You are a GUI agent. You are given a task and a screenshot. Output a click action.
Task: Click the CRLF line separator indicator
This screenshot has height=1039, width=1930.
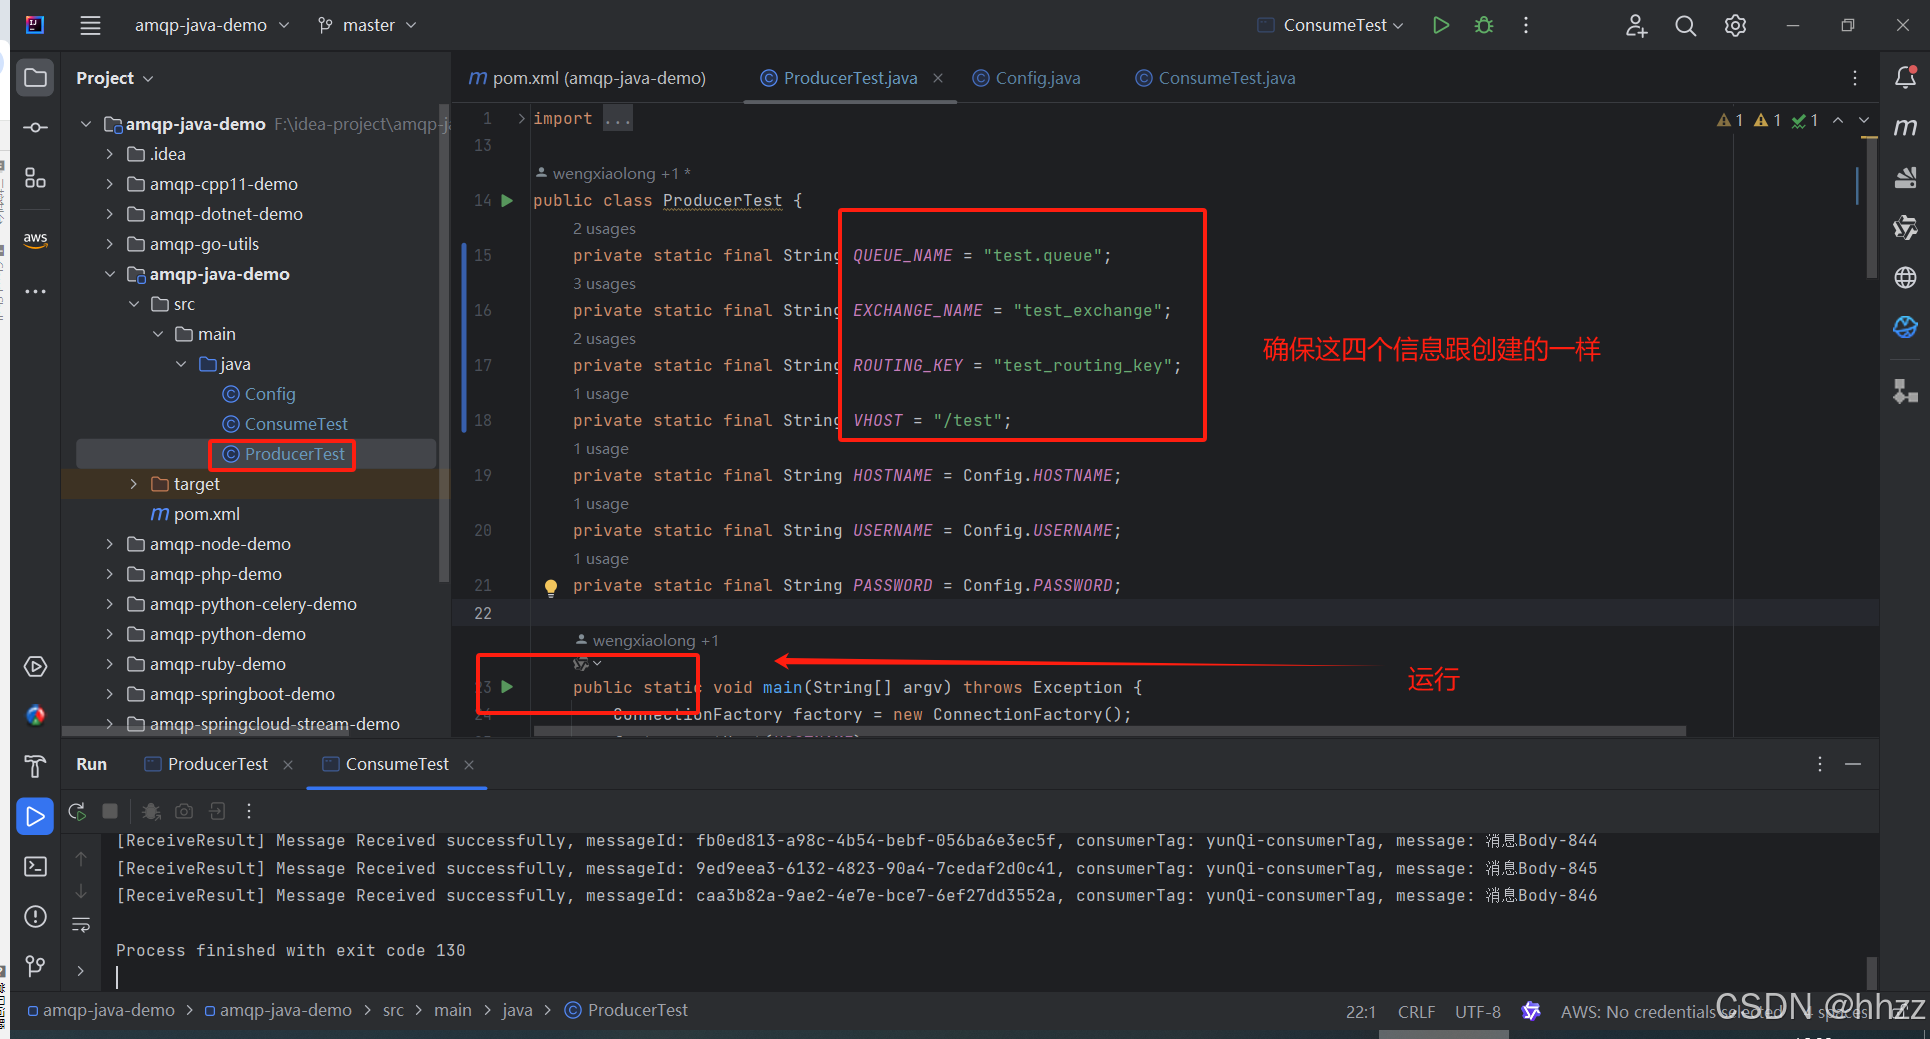(x=1416, y=1012)
